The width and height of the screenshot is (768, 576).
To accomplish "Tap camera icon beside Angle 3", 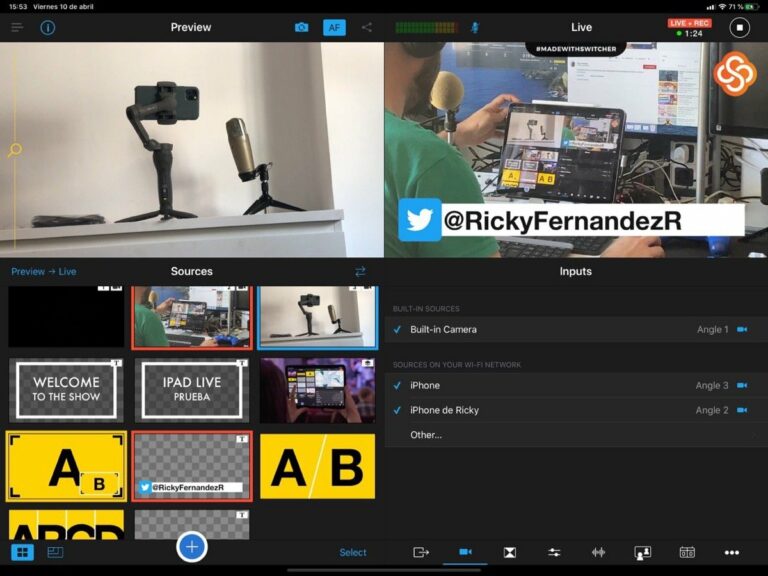I will 742,385.
